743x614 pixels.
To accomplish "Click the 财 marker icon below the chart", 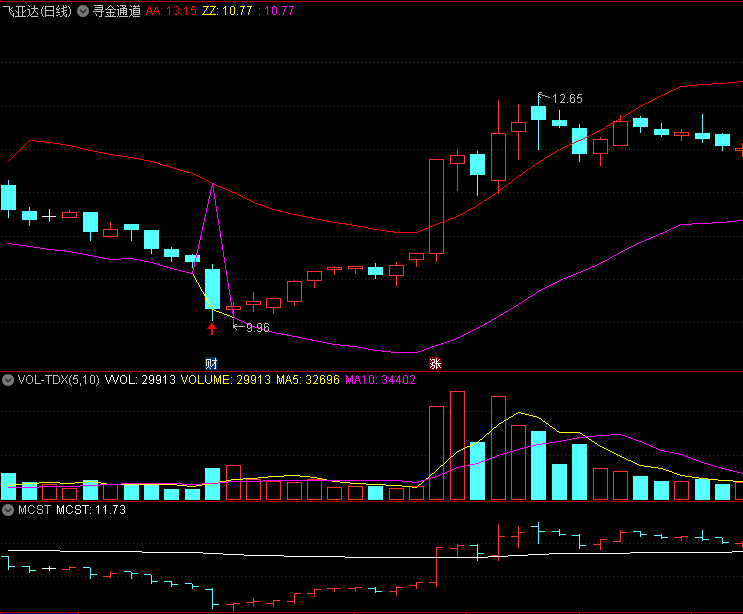I will click(211, 363).
